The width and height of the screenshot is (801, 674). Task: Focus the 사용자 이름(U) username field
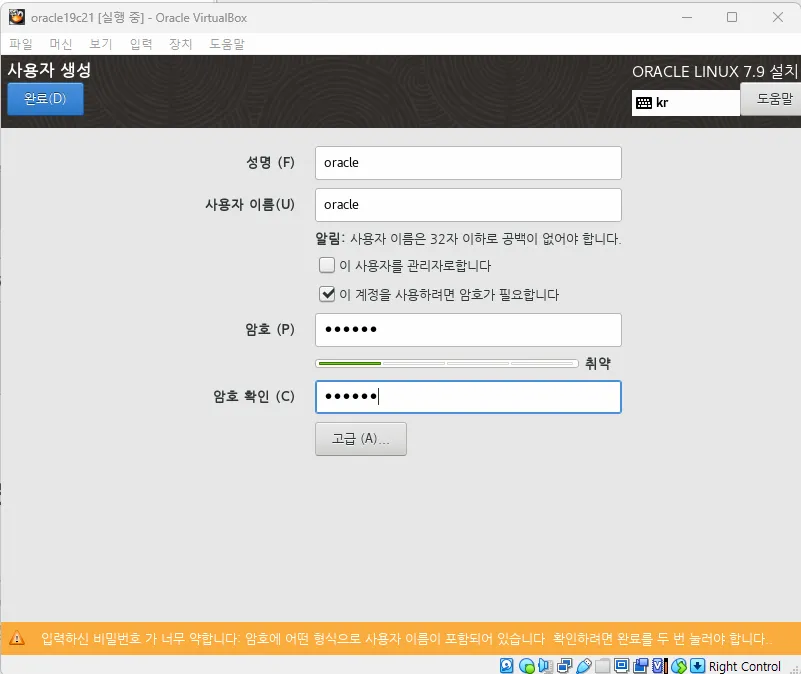[x=468, y=205]
